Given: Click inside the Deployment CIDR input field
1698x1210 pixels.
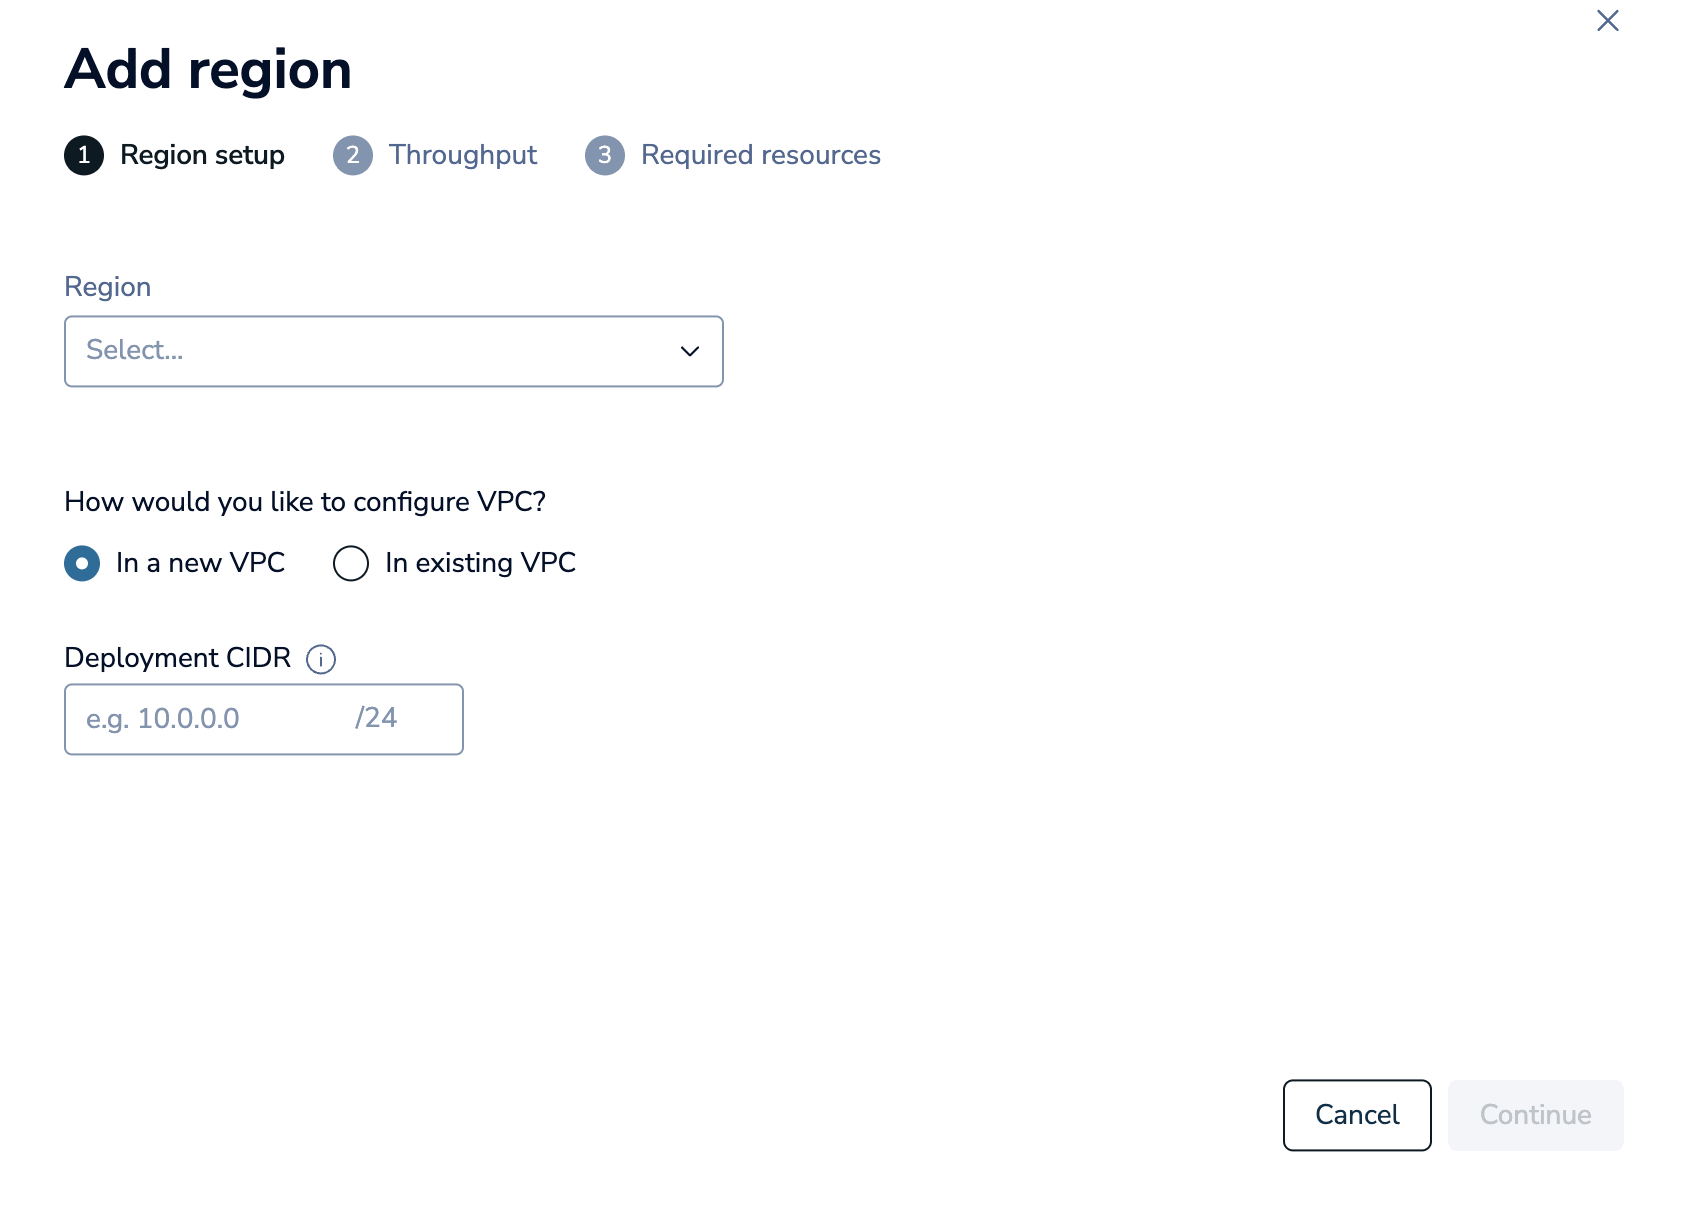Looking at the screenshot, I should pos(200,719).
